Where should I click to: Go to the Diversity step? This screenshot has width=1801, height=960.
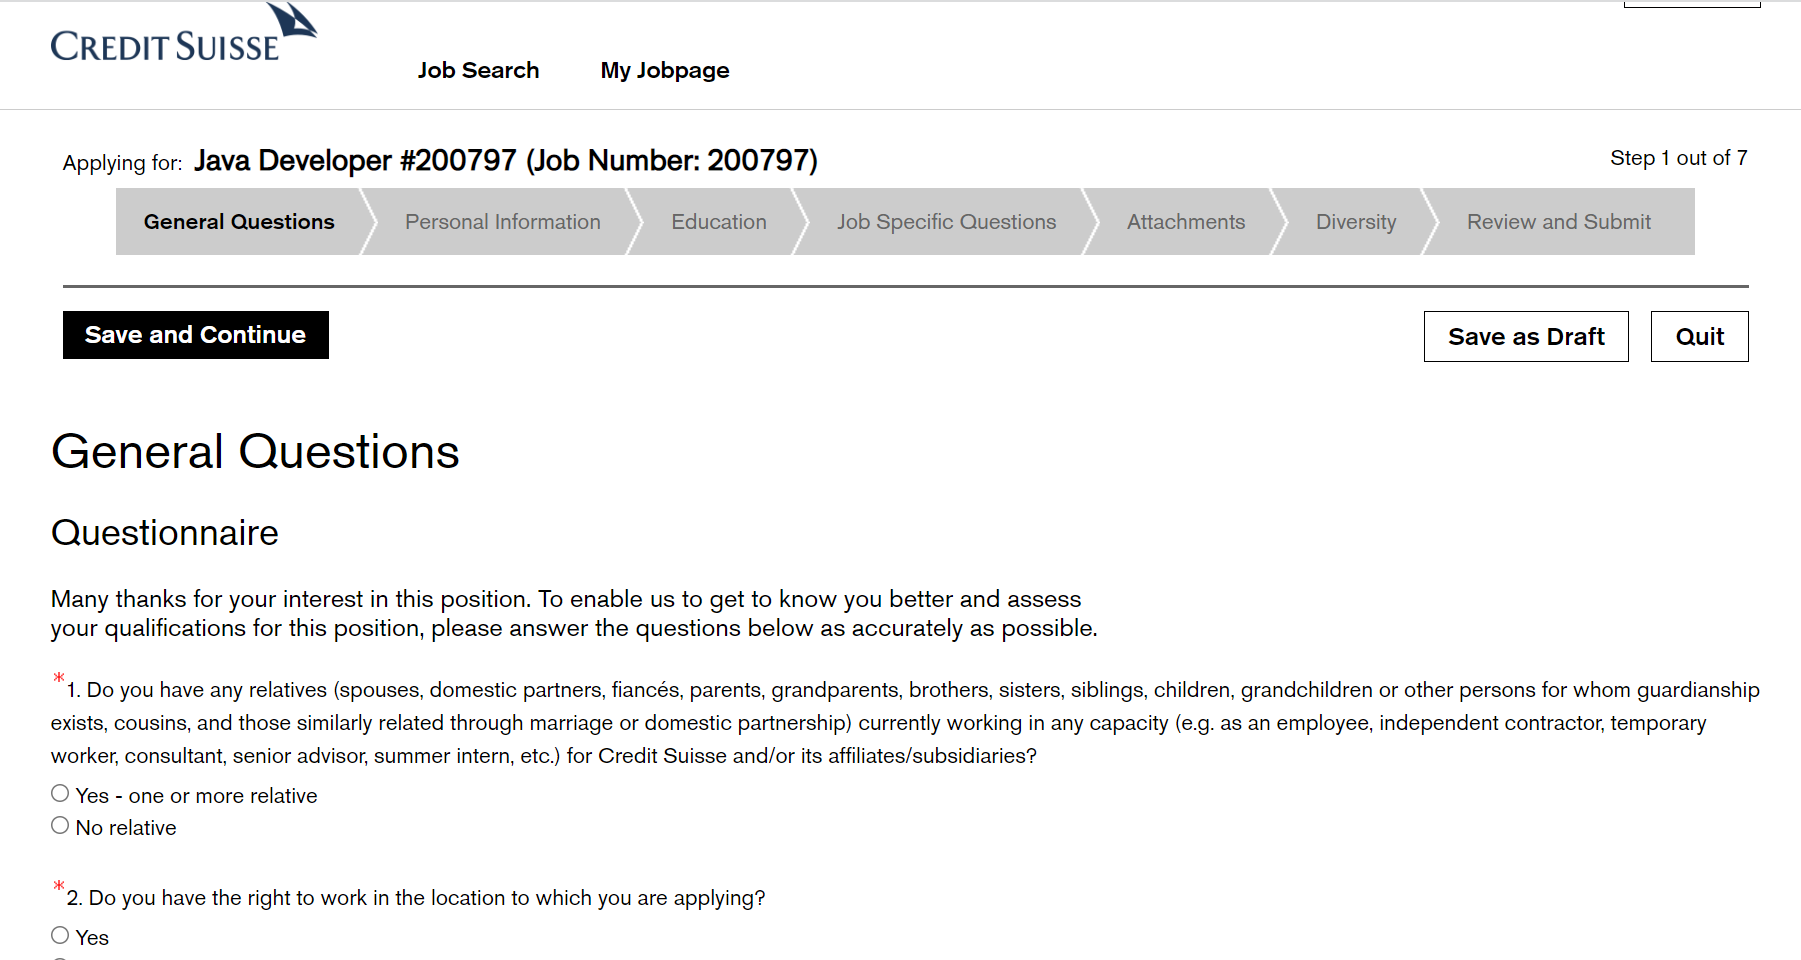pos(1356,222)
